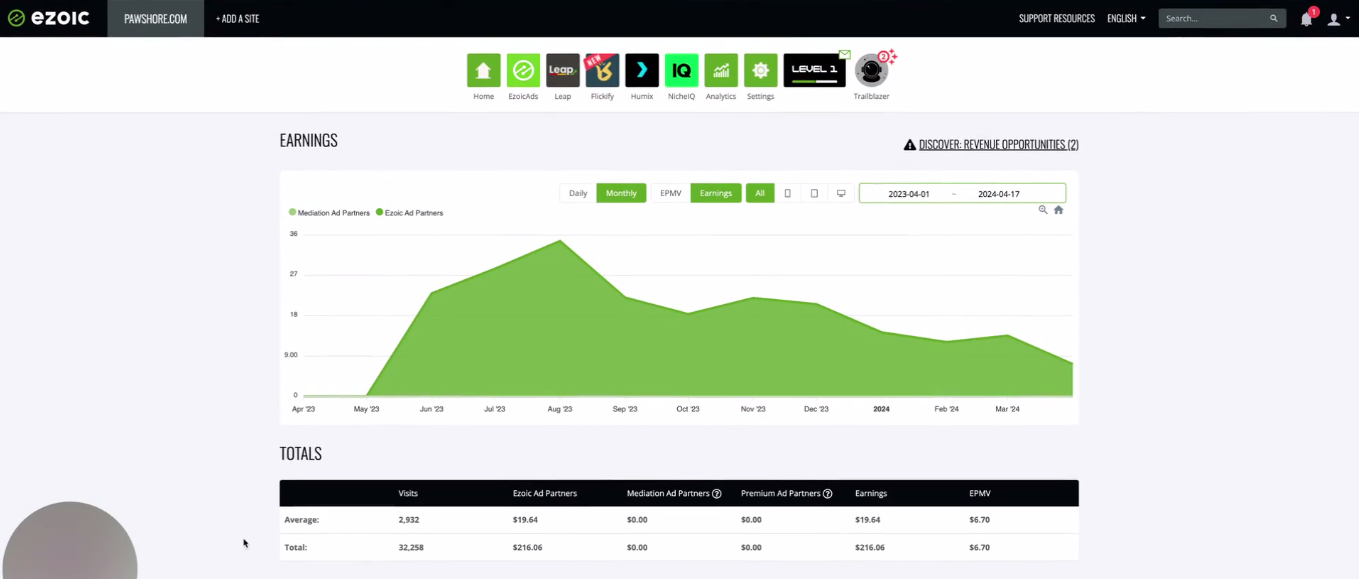The height and width of the screenshot is (579, 1359).
Task: Open the Flickify icon
Action: [602, 70]
